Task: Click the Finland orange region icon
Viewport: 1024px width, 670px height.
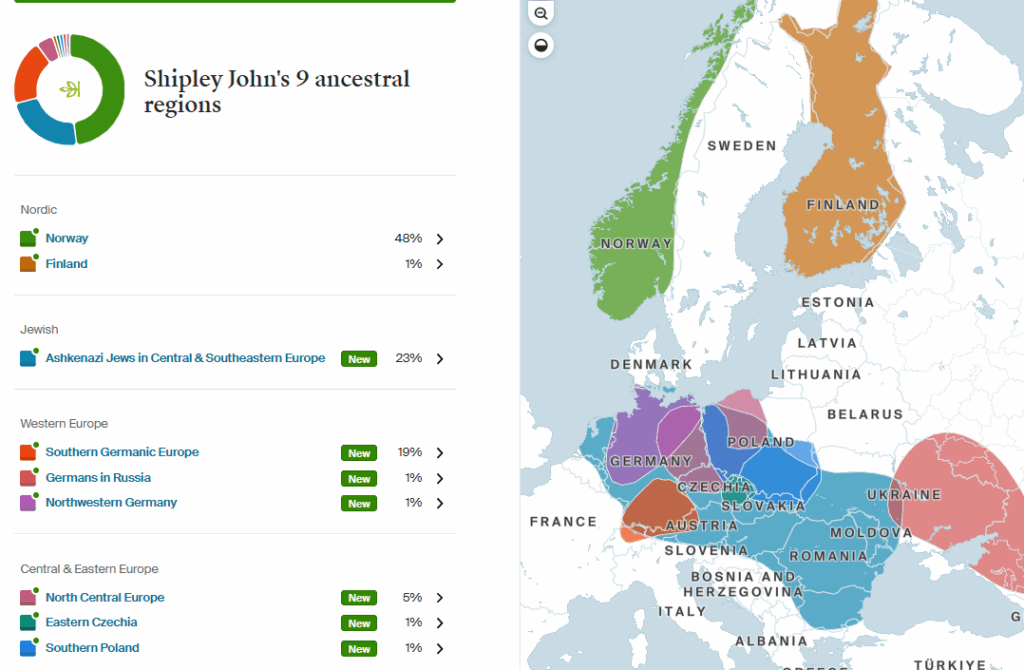Action: [x=28, y=265]
